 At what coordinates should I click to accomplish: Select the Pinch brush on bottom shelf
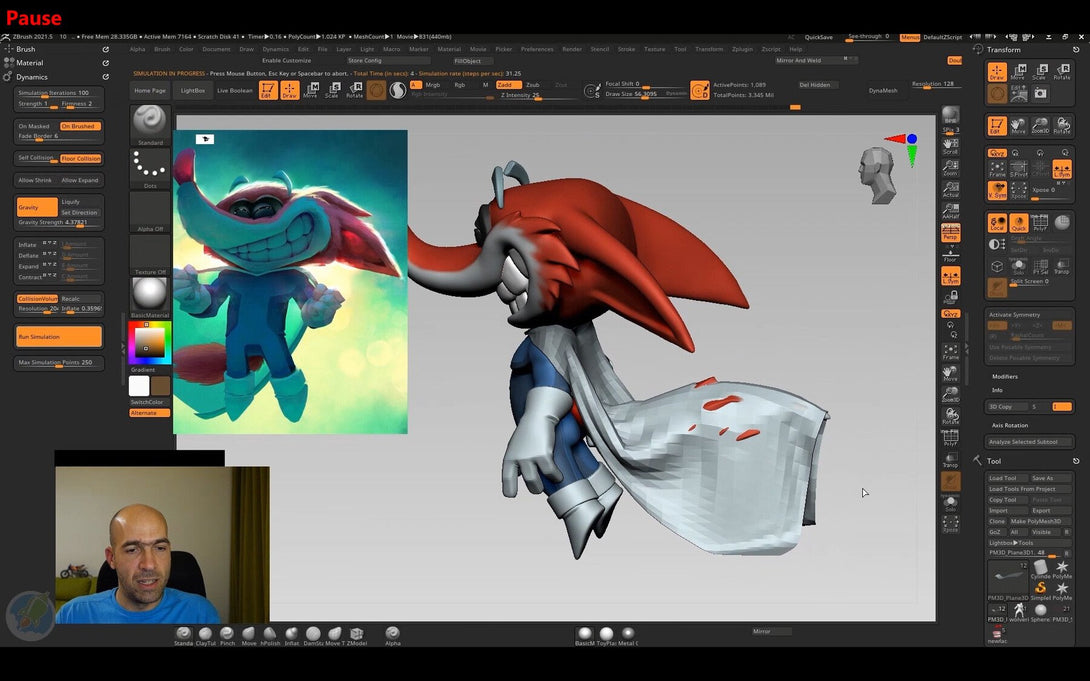(x=227, y=635)
